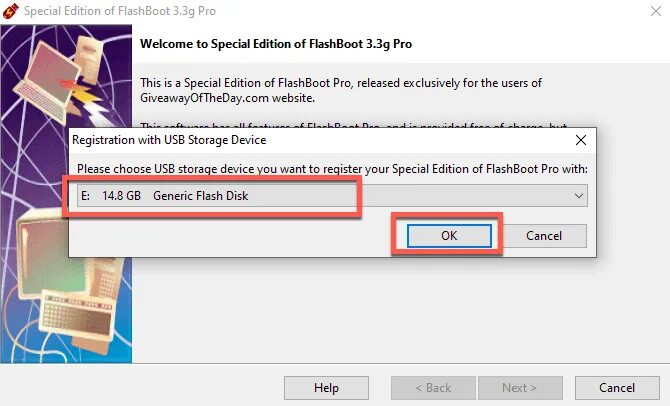Expand device list using the dropdown chevron

point(578,196)
